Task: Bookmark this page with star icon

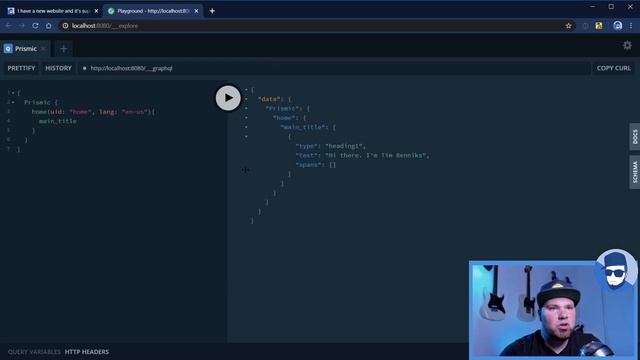Action: [x=568, y=26]
